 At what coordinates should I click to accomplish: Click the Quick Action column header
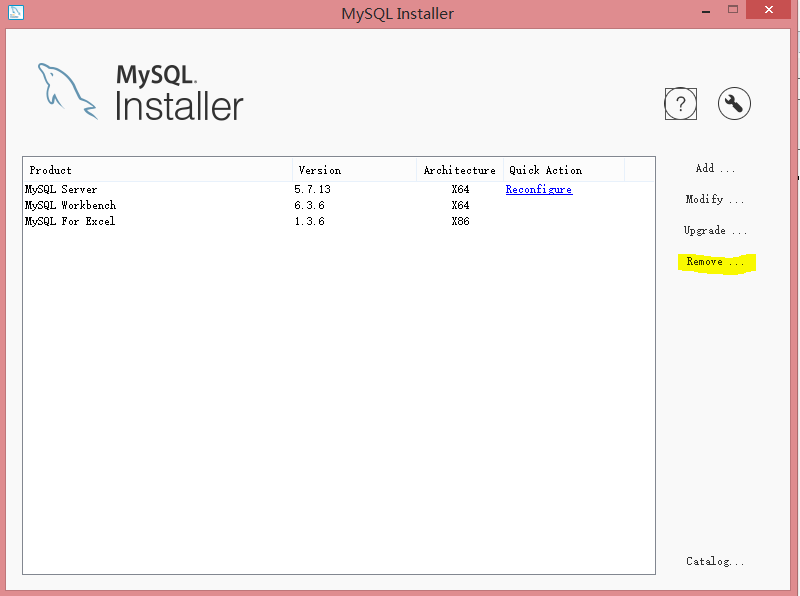564,170
